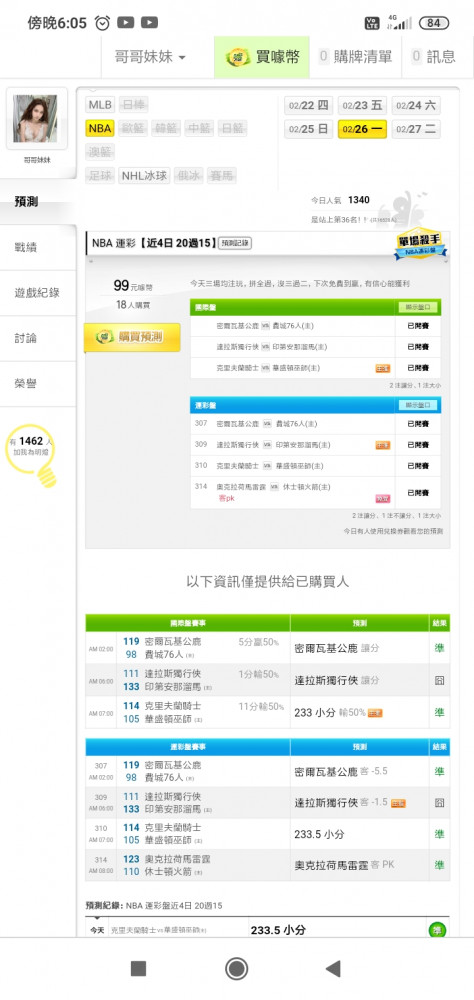This screenshot has width=474, height=1000.
Task: Click the orange tag on game 309 row
Action: click(382, 445)
